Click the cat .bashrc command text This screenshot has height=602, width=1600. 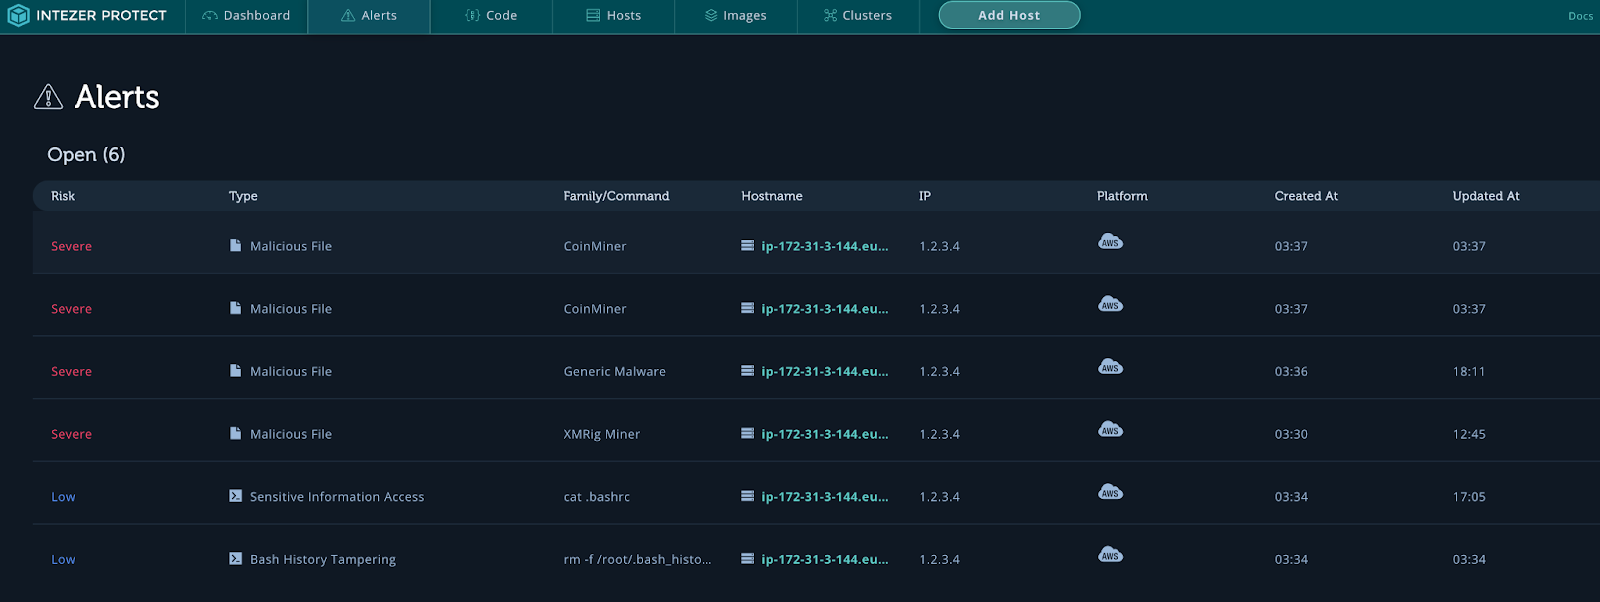pyautogui.click(x=596, y=497)
